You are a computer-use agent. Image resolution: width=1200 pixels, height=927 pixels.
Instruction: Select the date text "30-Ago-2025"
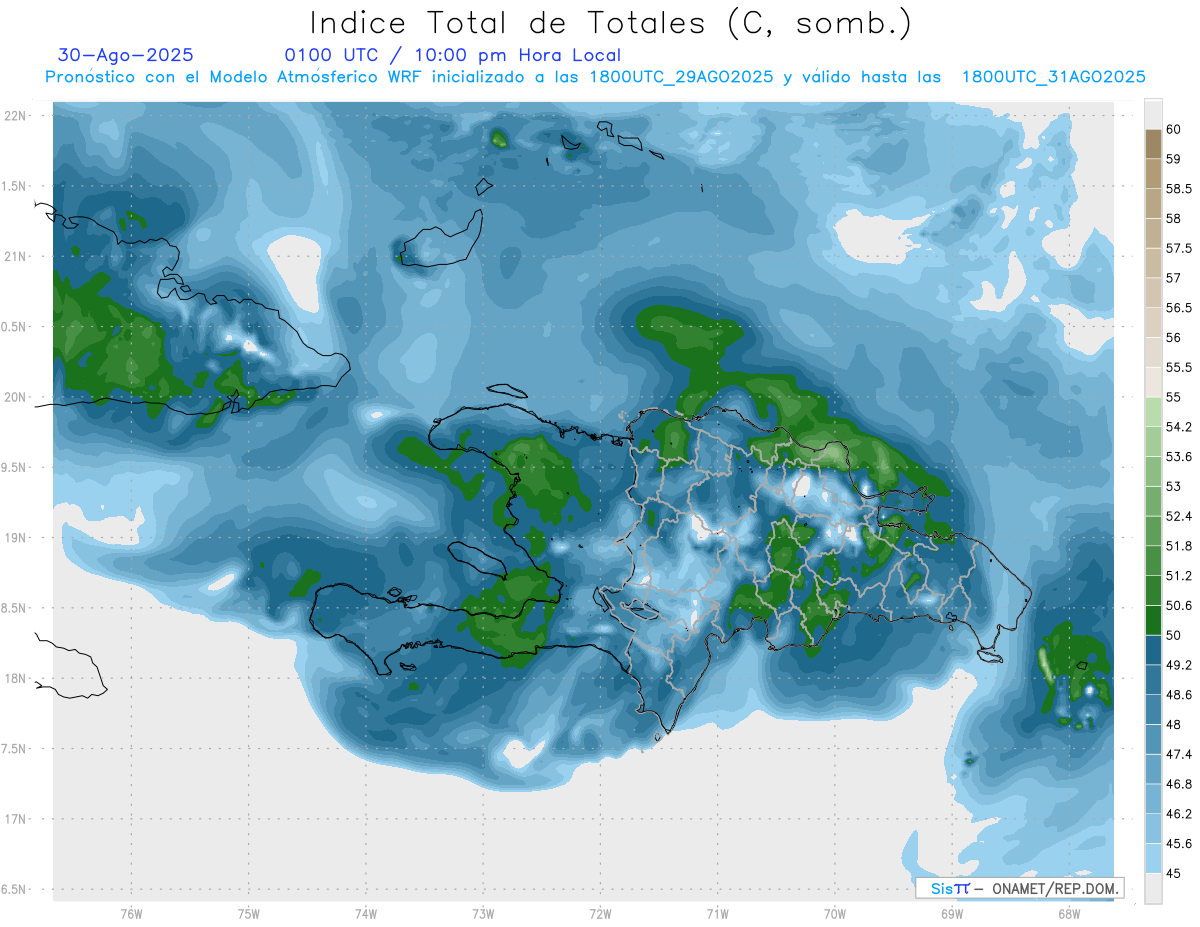tap(126, 55)
